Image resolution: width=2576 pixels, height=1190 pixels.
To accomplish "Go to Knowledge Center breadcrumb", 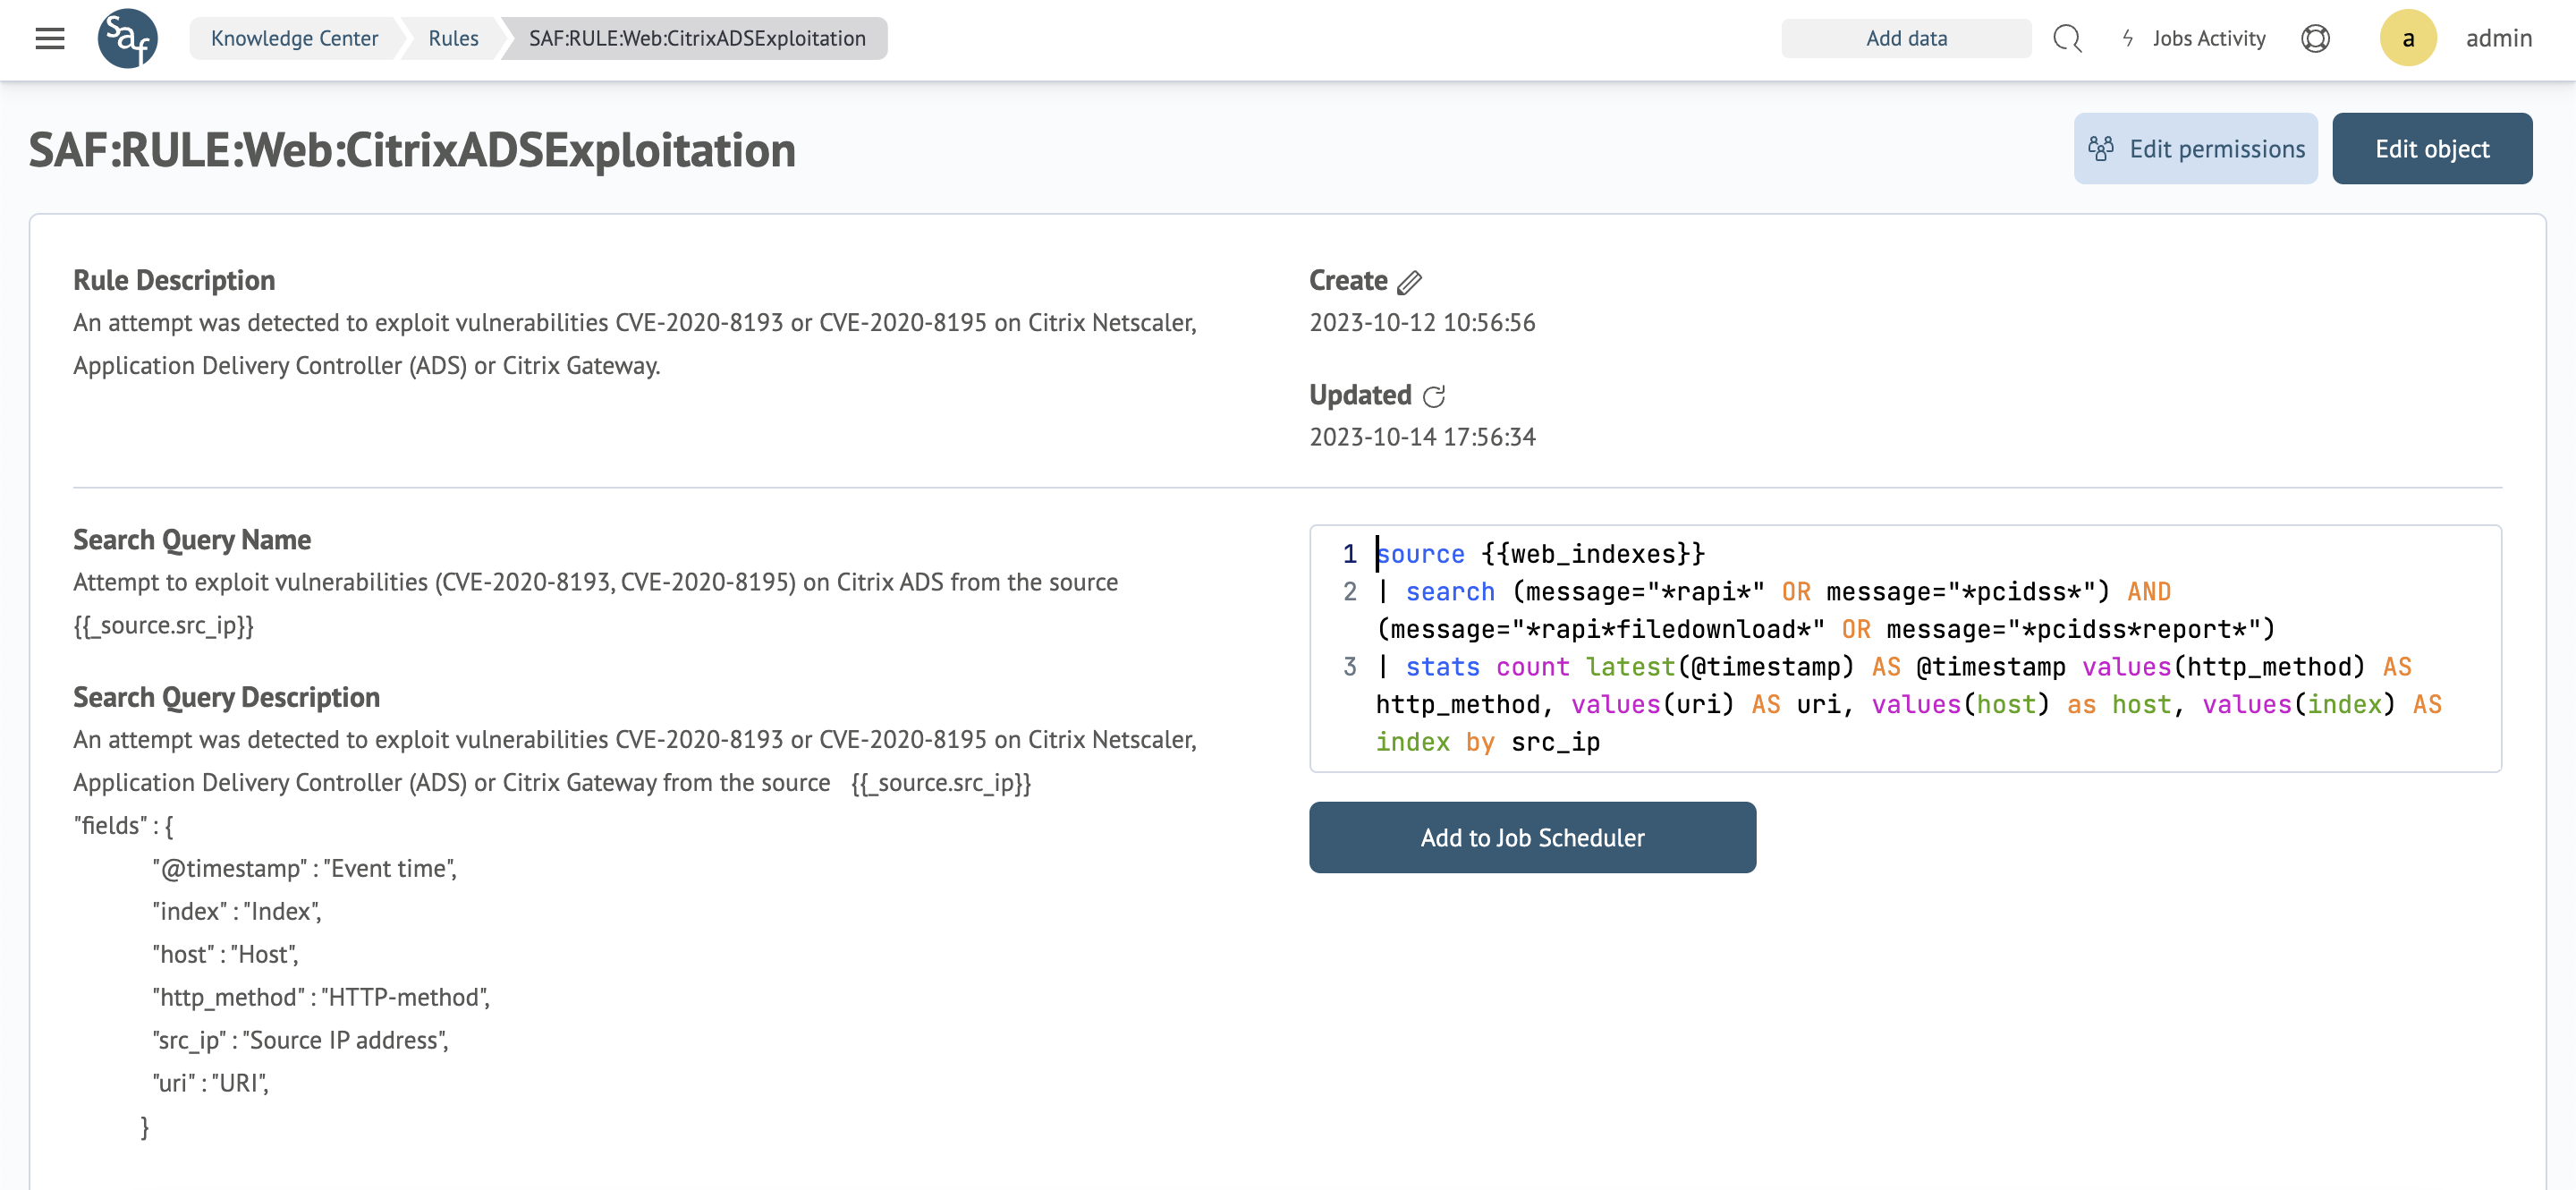I will [x=294, y=38].
